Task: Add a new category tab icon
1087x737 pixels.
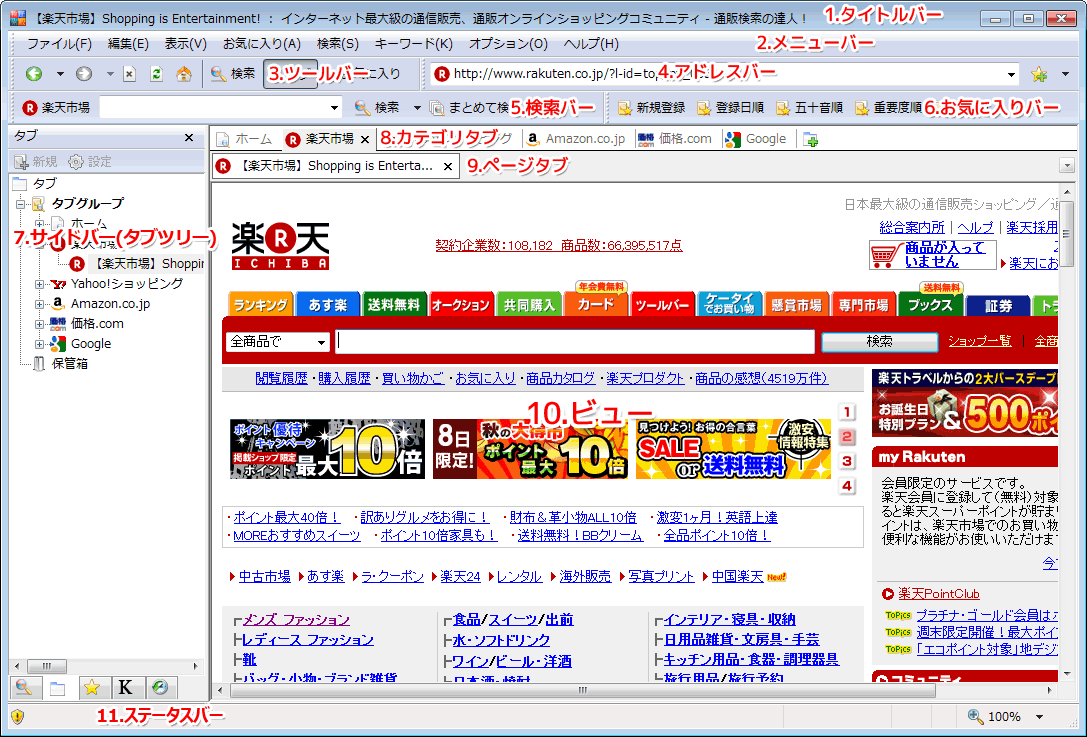Action: [x=810, y=139]
